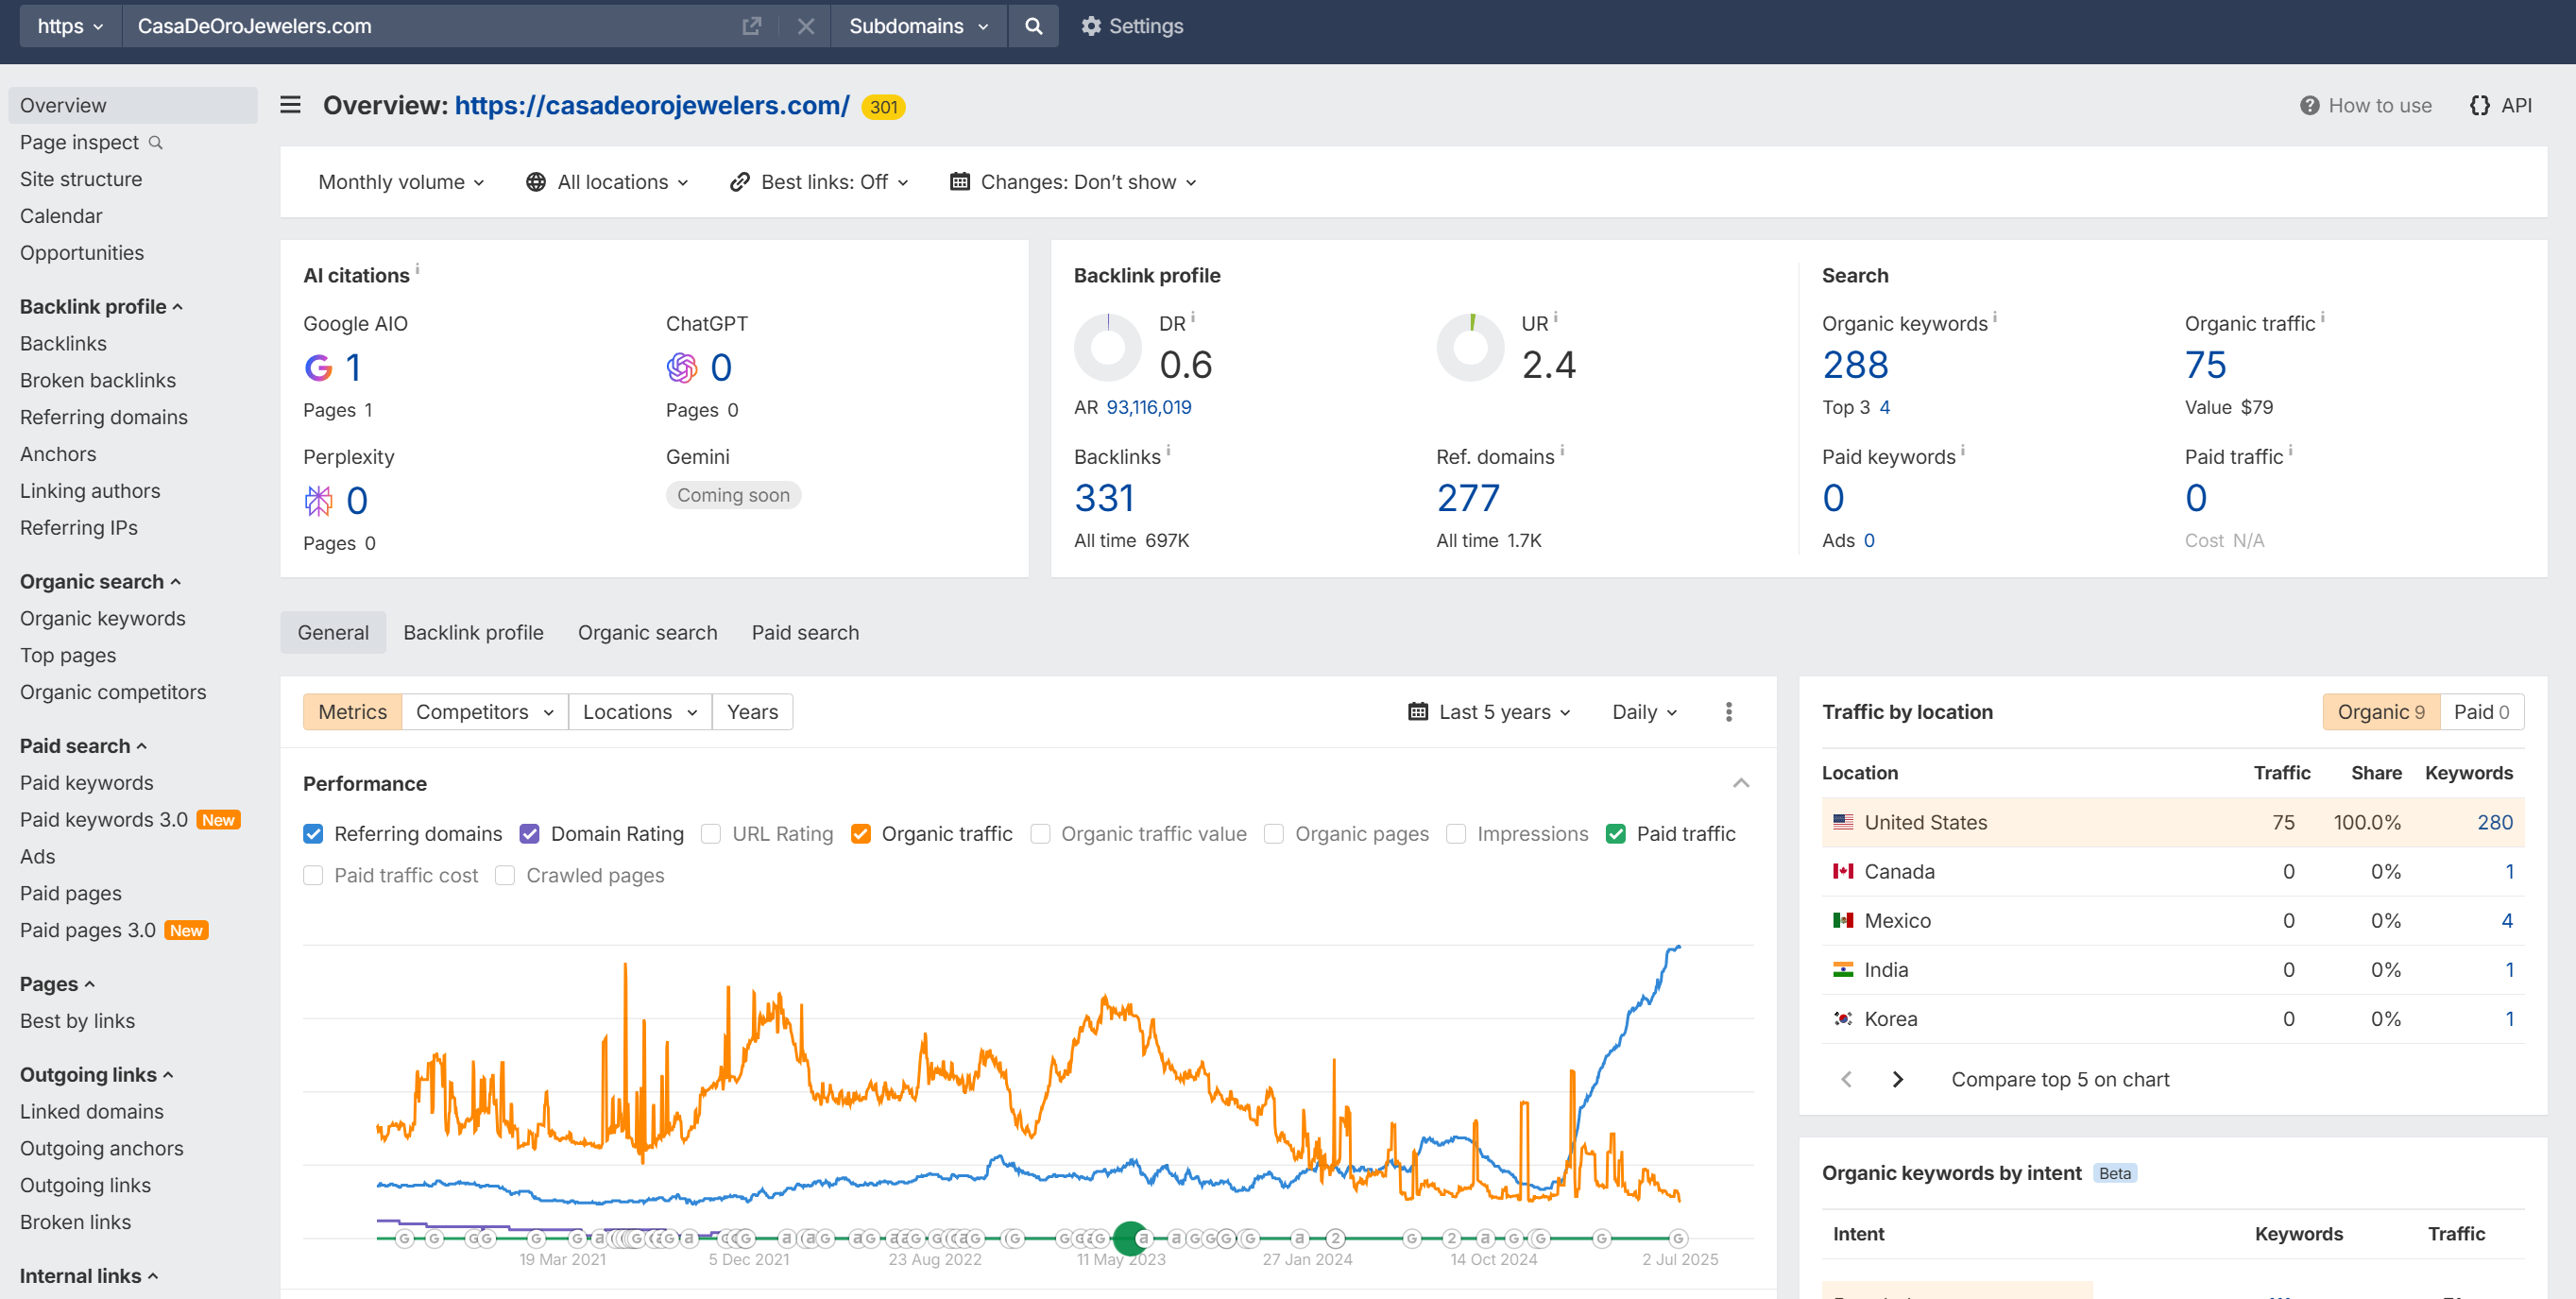Viewport: 2576px width, 1299px height.
Task: Click the large green marker on the timeline
Action: point(1131,1238)
